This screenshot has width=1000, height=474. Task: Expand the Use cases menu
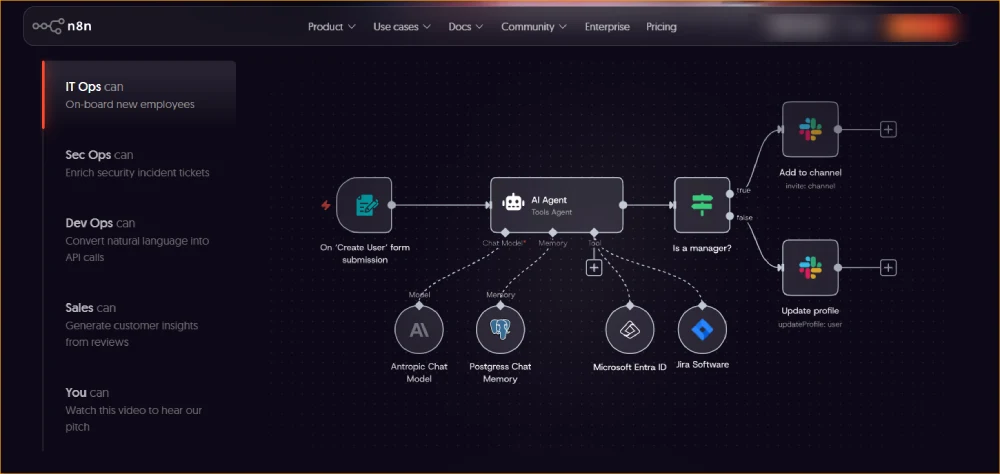[x=402, y=27]
